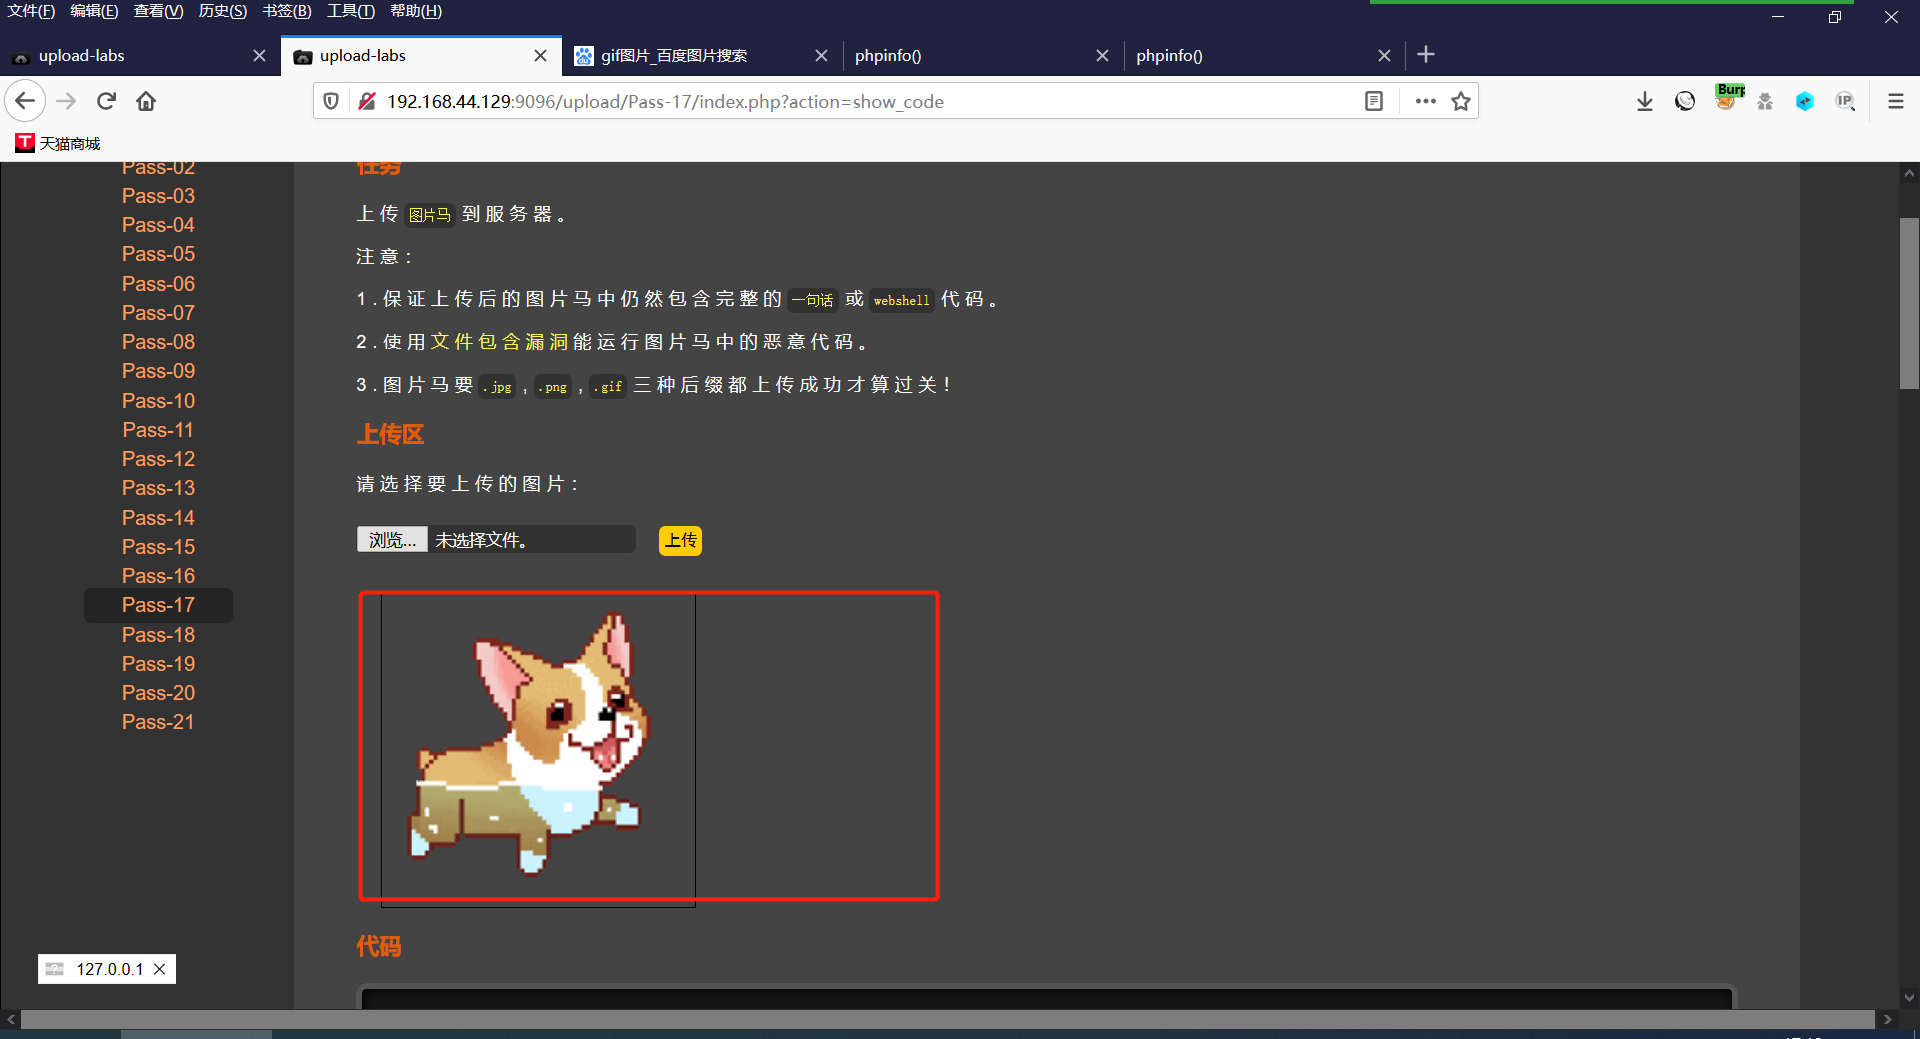
Task: Go forward with the forward arrow
Action: (66, 101)
